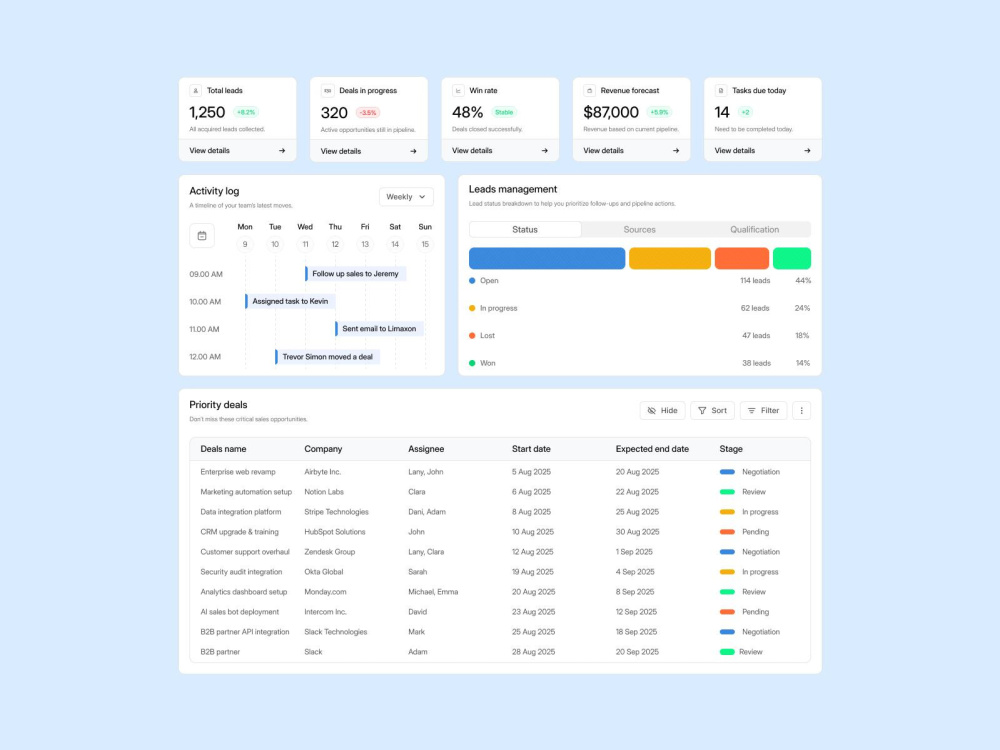The width and height of the screenshot is (1000, 750).
Task: Click the Open legend row in Leads management
Action: coord(640,281)
